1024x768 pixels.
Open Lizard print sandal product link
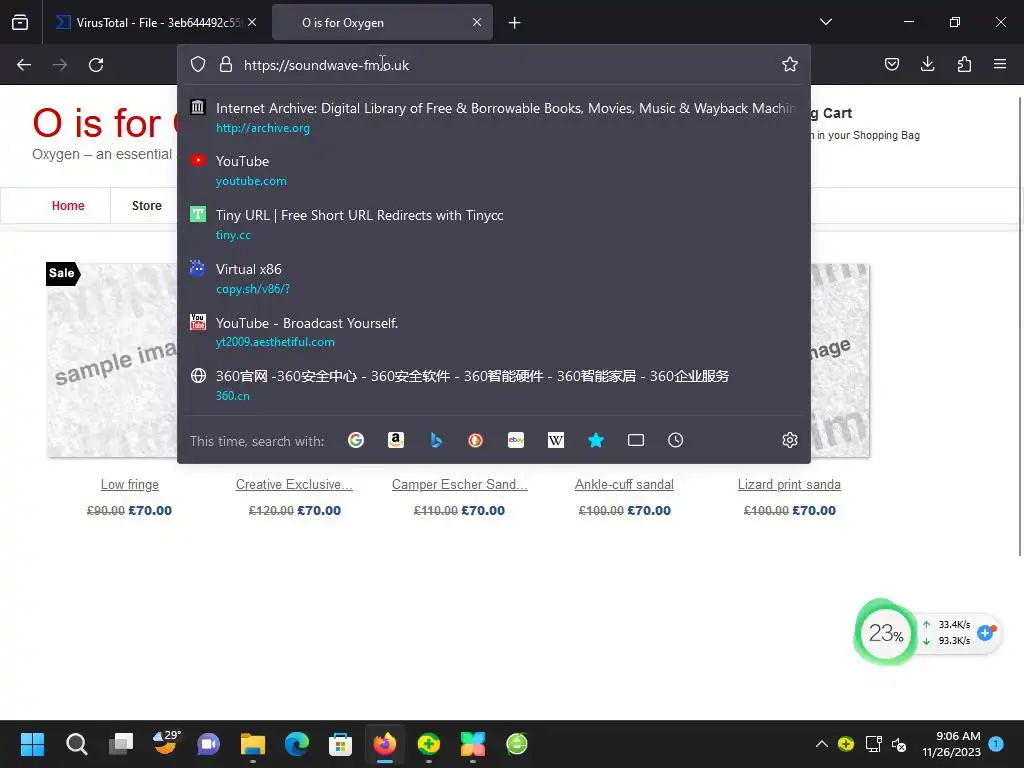pyautogui.click(x=789, y=485)
